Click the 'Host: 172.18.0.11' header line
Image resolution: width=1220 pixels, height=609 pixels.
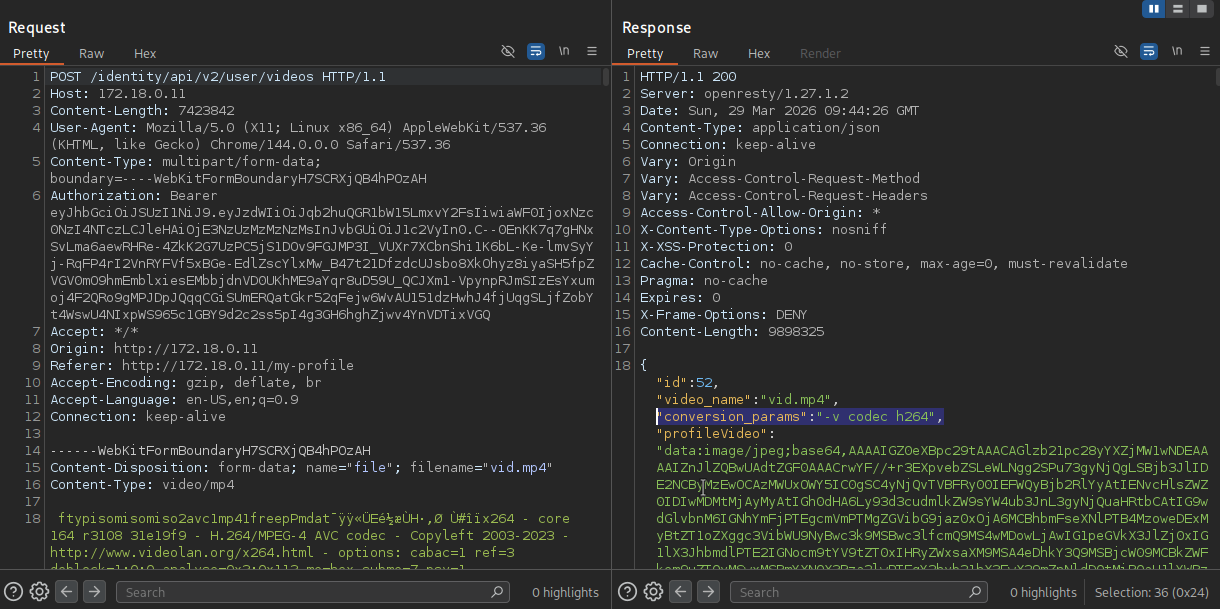(118, 94)
